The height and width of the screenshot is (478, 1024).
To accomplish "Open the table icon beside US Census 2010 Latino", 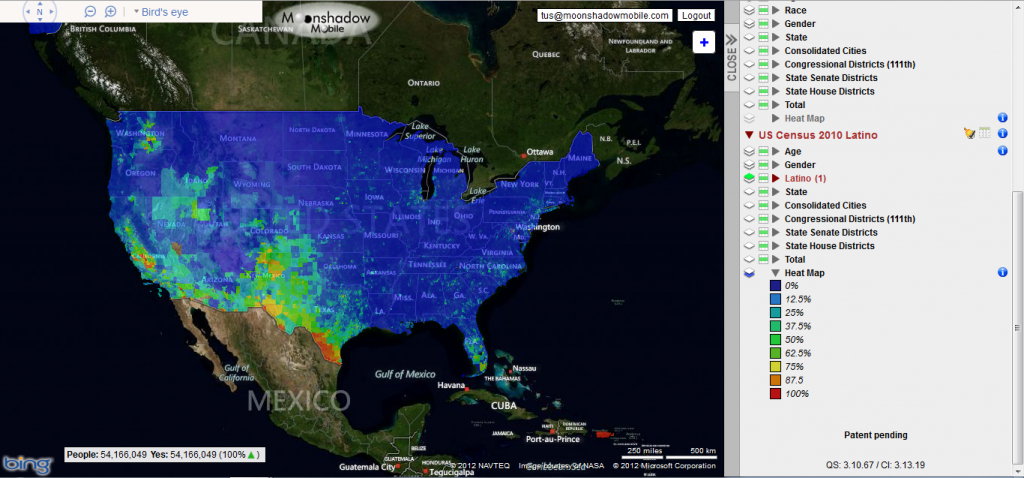I will point(984,133).
